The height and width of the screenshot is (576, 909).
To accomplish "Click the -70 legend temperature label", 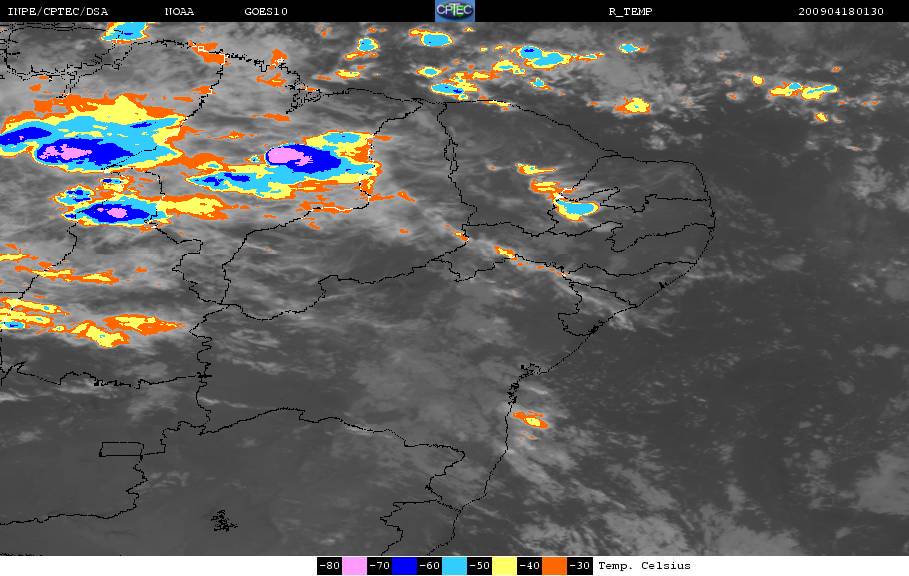I will pos(379,566).
